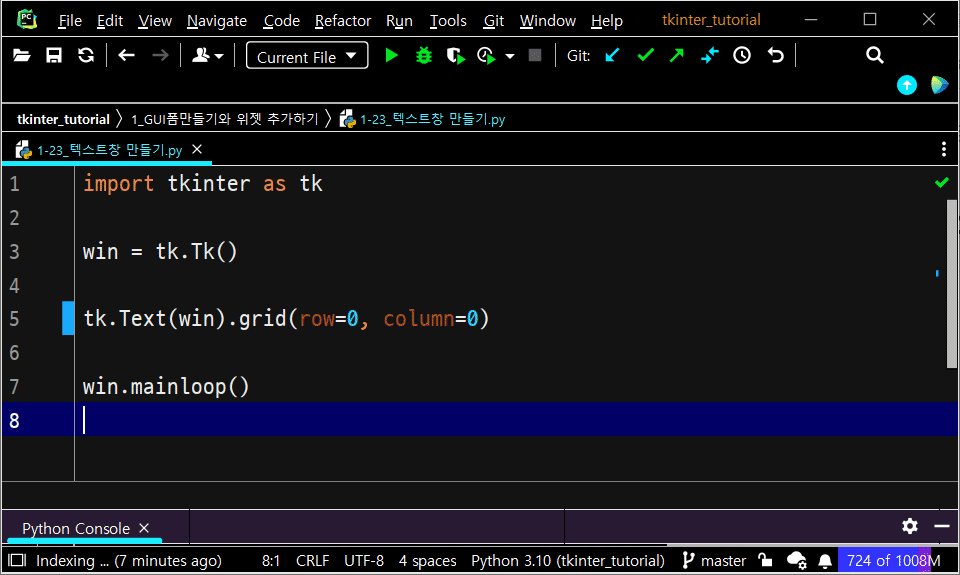Click the Open folder icon in toolbar
Screen dimensions: 960x575
point(22,56)
